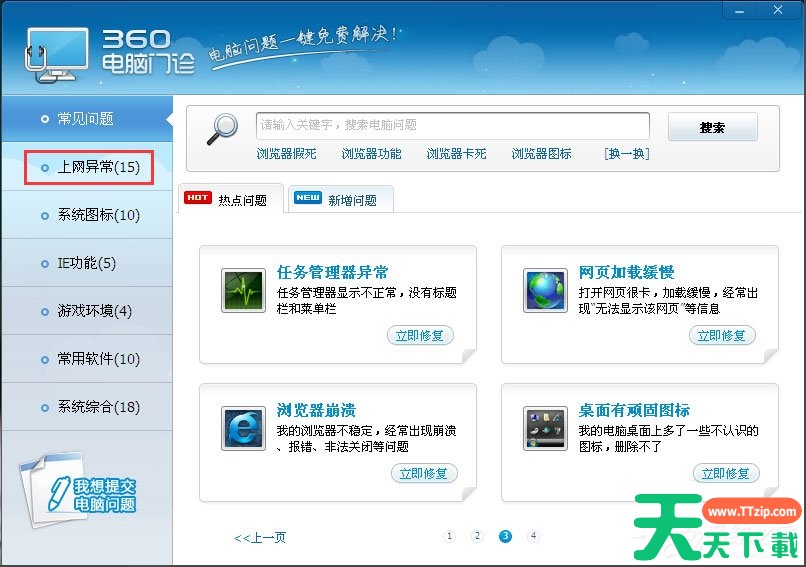Select the 常用软件(10) category

tap(86, 359)
